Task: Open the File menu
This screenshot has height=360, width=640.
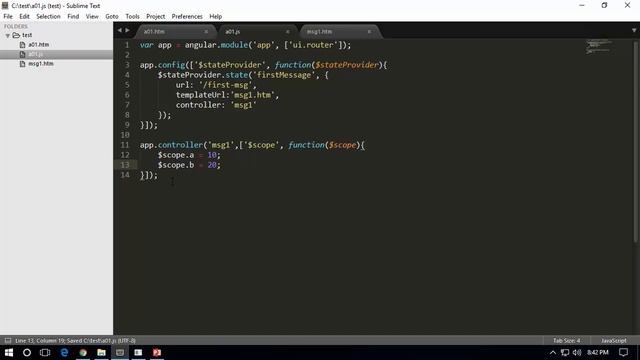Action: (8, 16)
